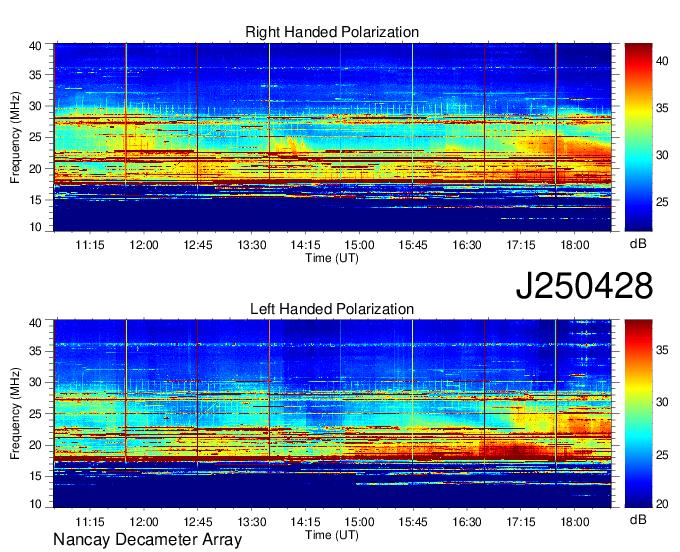Click the 14:15 time tick of Left Handed plot

pyautogui.click(x=305, y=522)
